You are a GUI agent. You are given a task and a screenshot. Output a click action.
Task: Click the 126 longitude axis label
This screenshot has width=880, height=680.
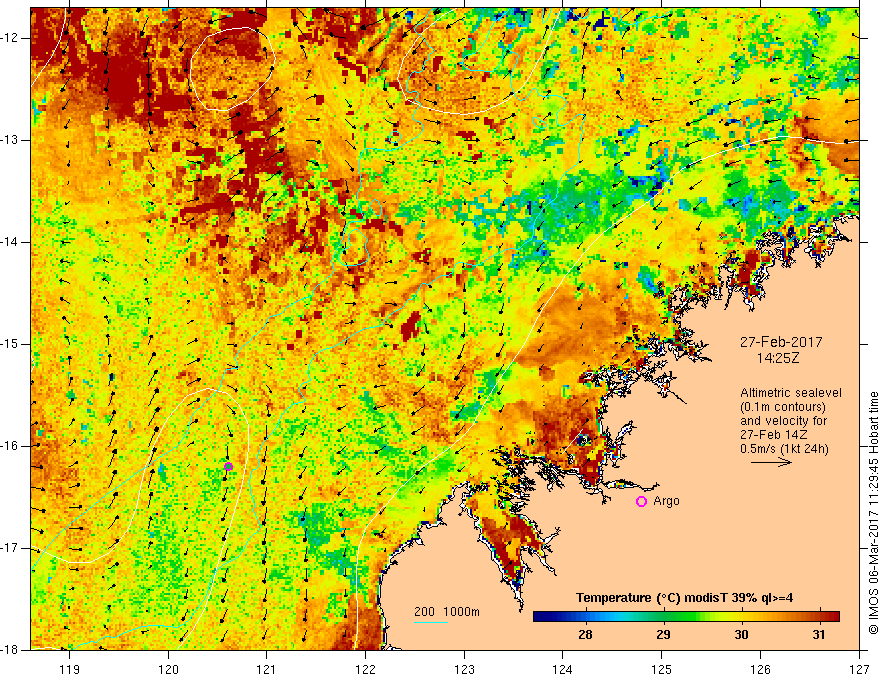click(x=760, y=669)
